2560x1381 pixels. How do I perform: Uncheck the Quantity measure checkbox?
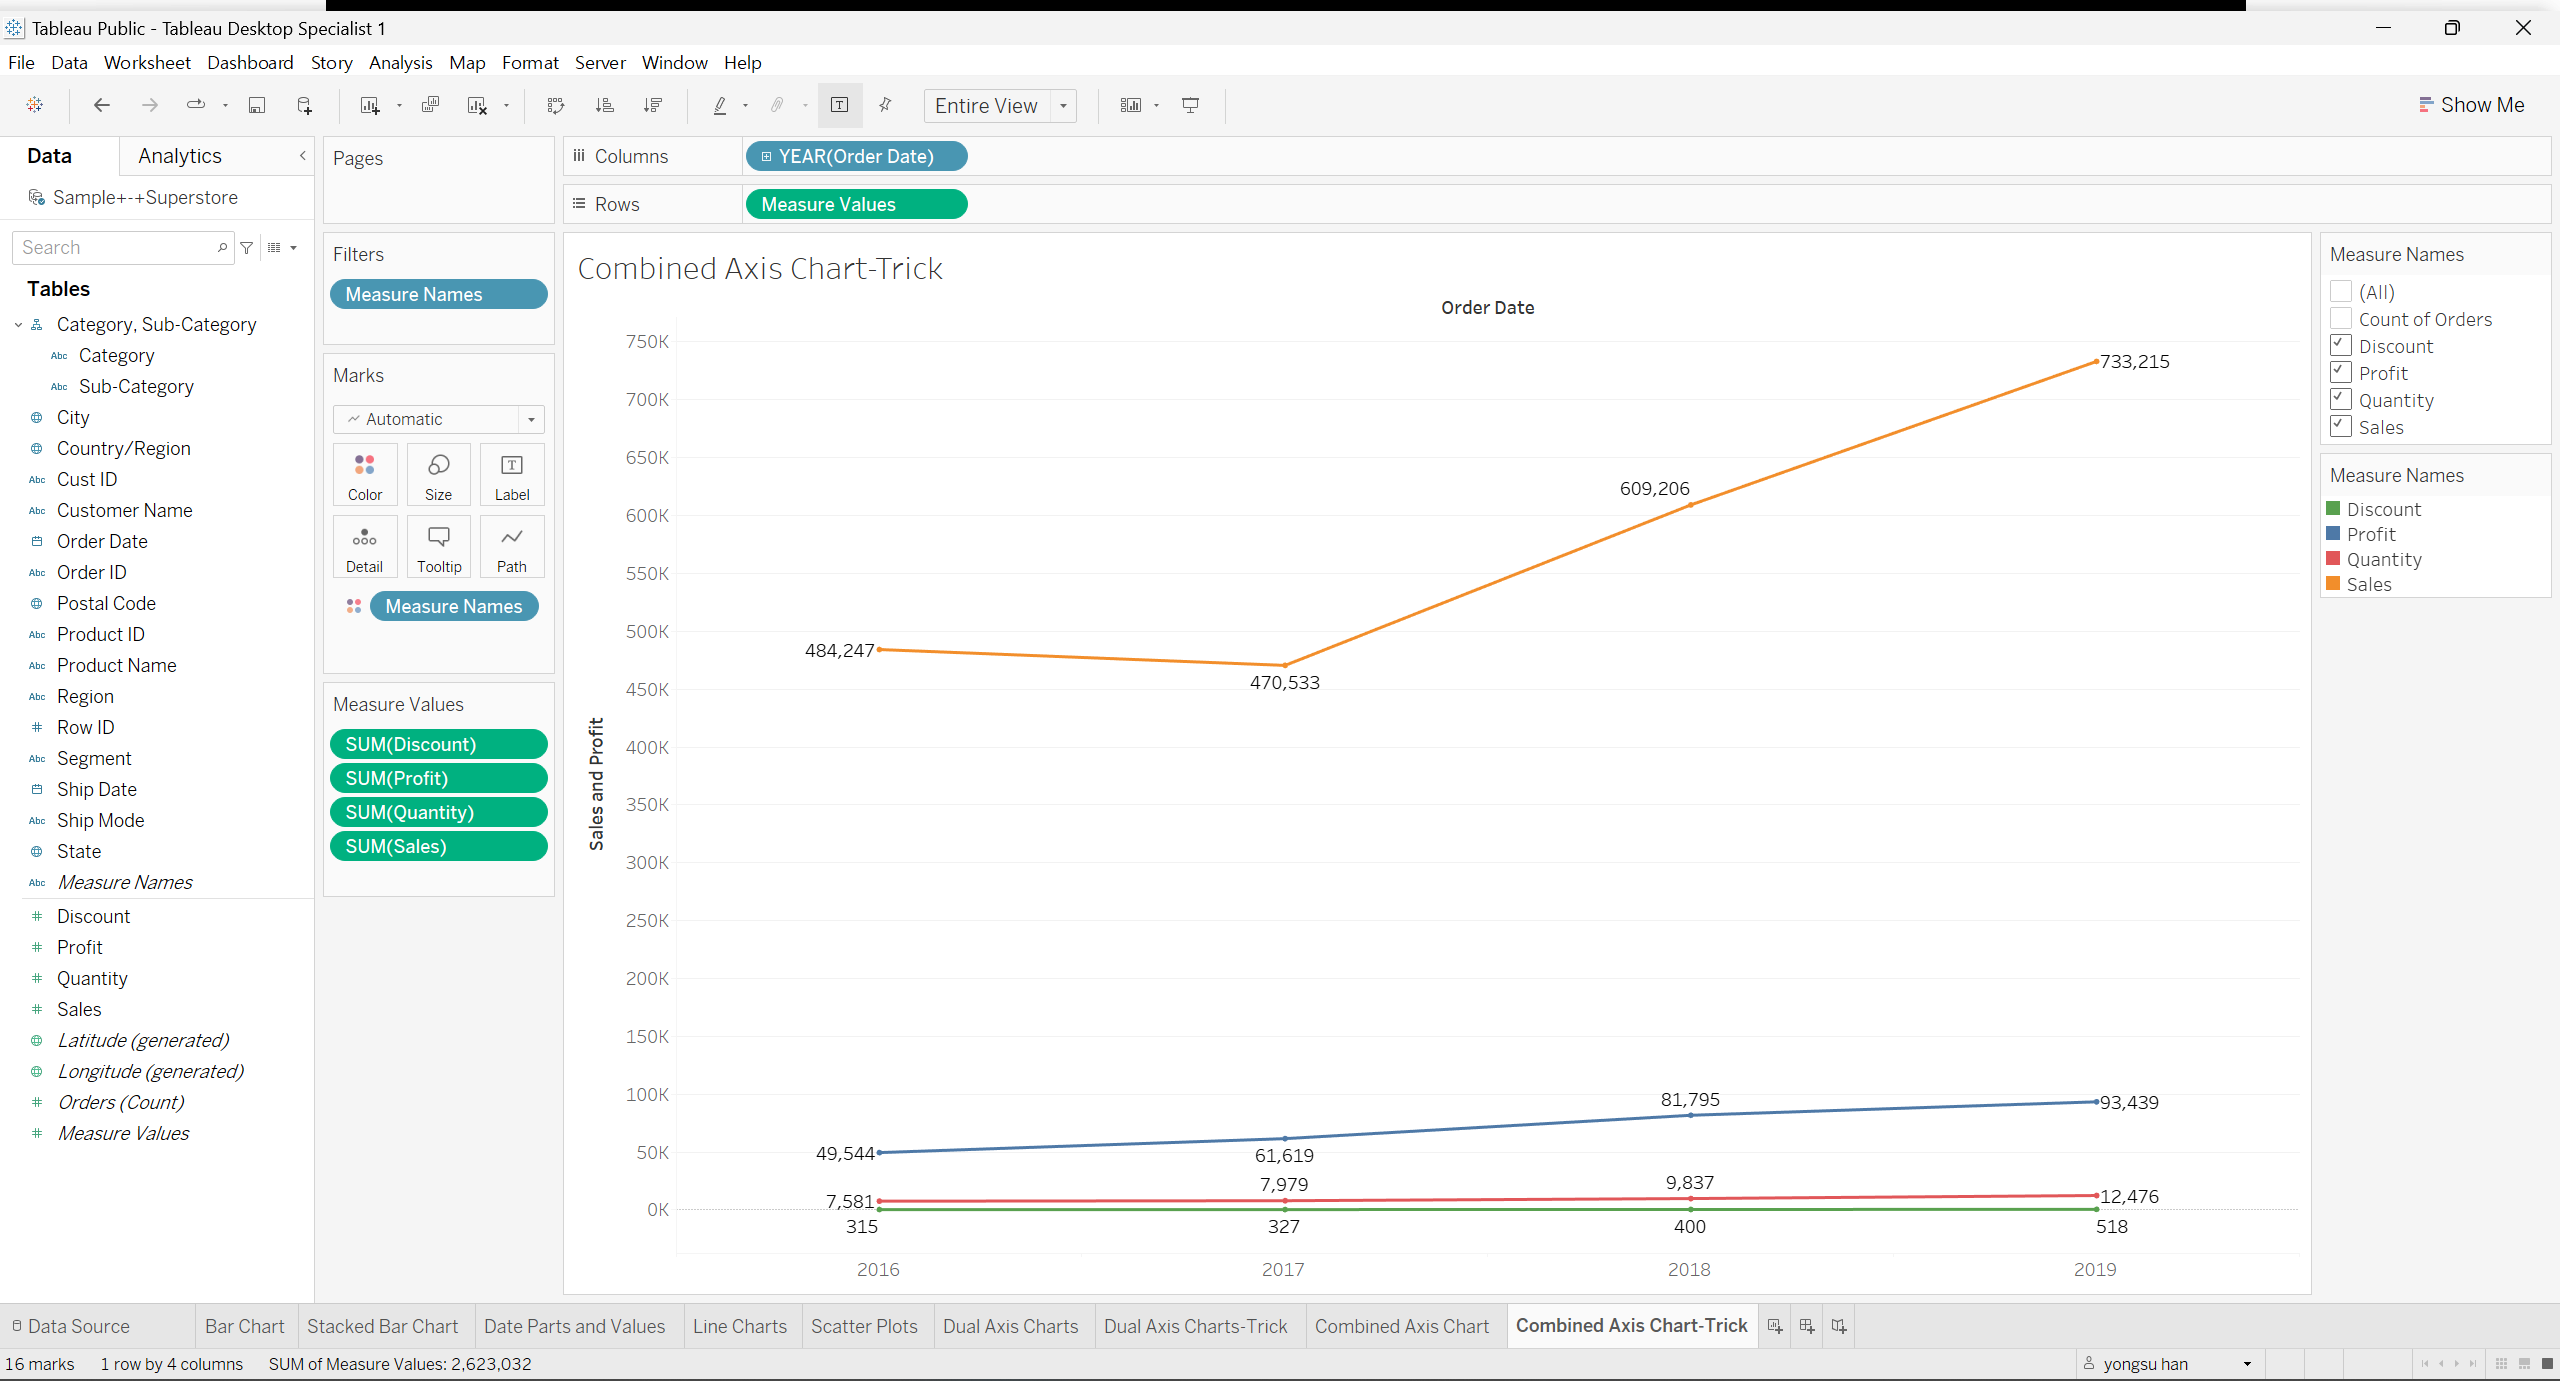click(2340, 400)
